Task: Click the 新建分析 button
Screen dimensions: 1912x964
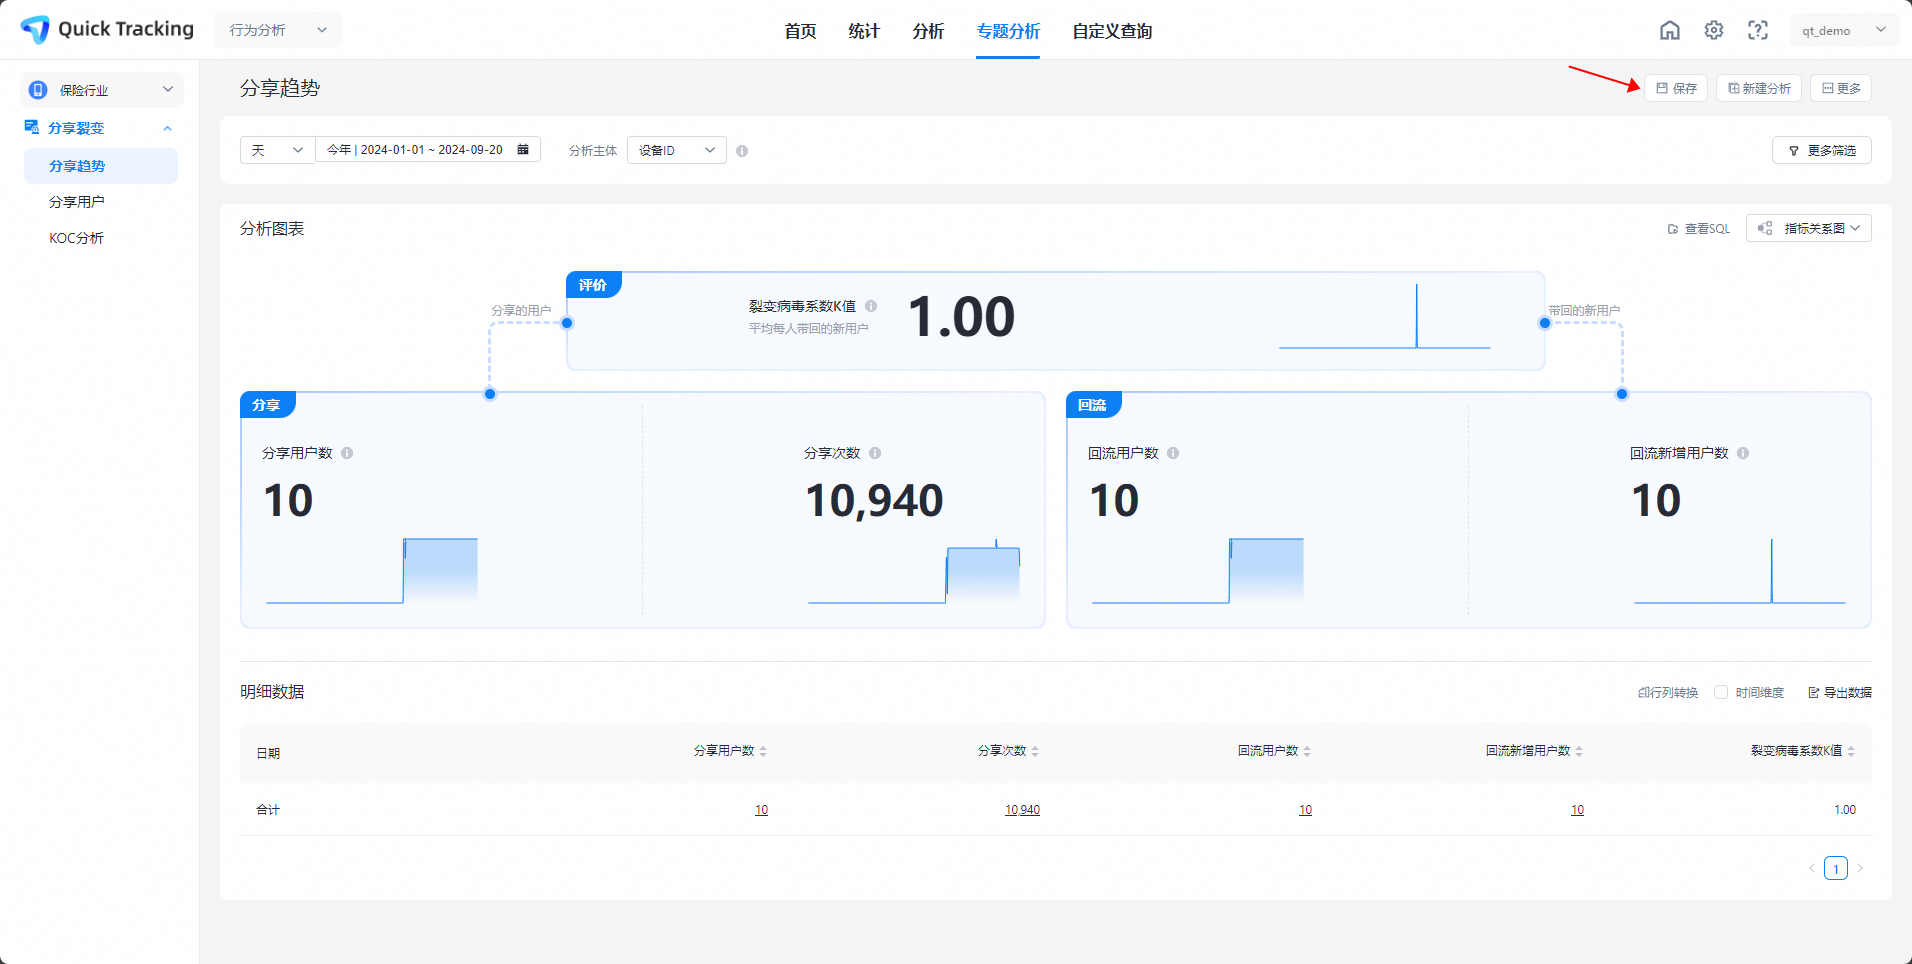Action: 1759,88
